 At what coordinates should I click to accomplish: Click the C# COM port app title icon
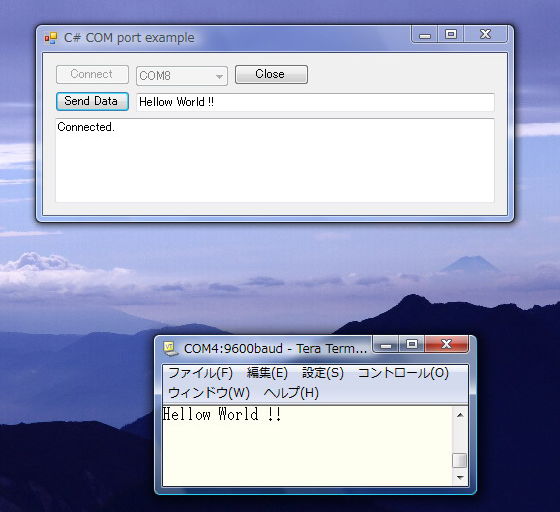click(x=51, y=38)
